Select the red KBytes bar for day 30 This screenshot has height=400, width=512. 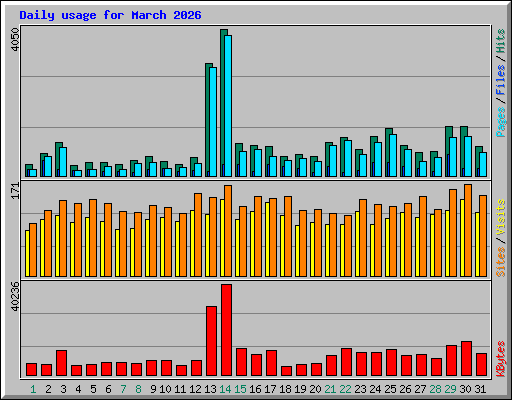point(466,358)
